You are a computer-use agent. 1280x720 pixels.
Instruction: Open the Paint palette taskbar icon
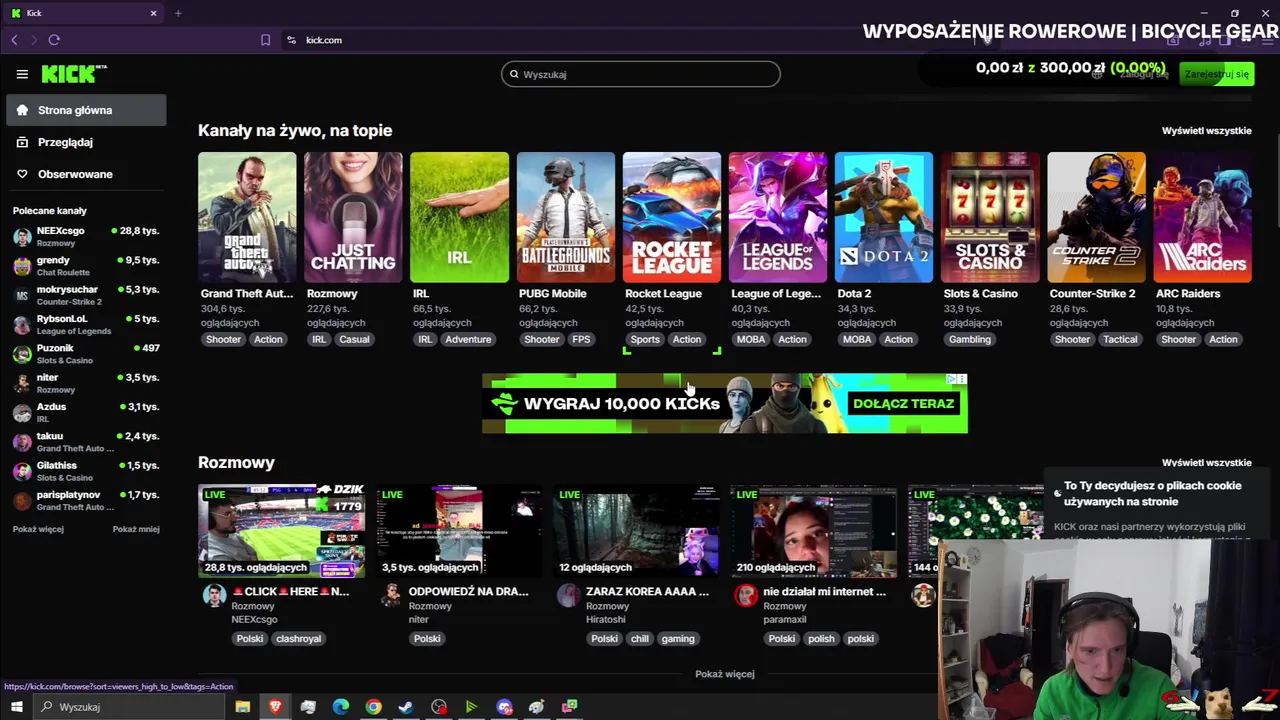[537, 707]
